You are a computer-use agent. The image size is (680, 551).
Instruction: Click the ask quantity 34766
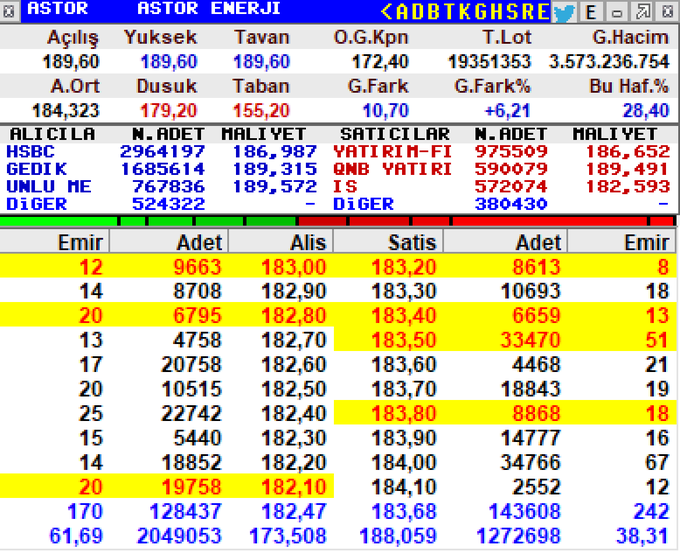tap(530, 462)
